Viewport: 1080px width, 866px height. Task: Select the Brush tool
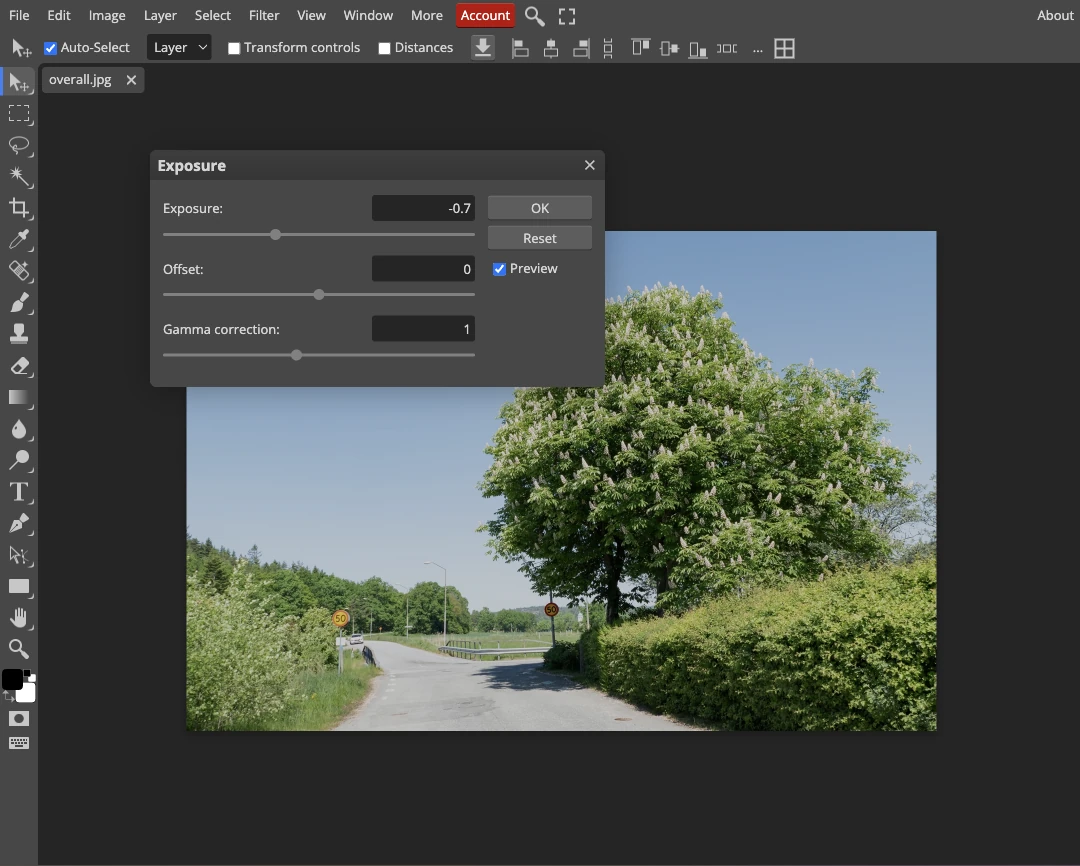(x=19, y=302)
